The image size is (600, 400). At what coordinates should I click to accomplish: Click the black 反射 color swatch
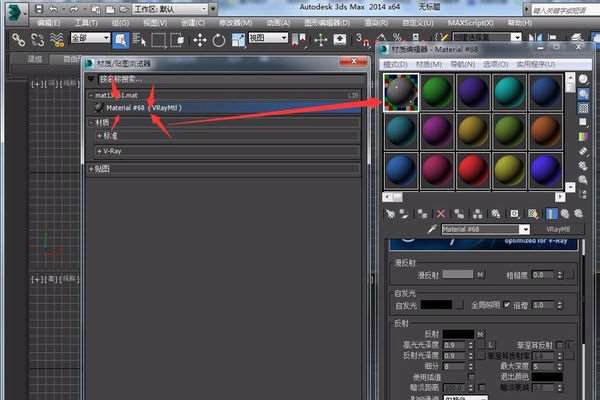click(458, 334)
